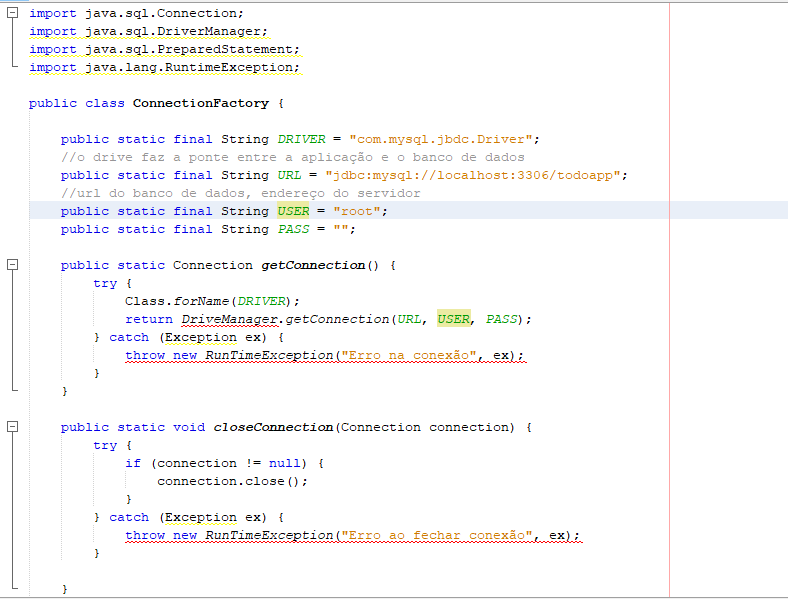Click 'catch (Exception ex)' in getConnection method
Screen dimensions: 788x599
tap(187, 337)
